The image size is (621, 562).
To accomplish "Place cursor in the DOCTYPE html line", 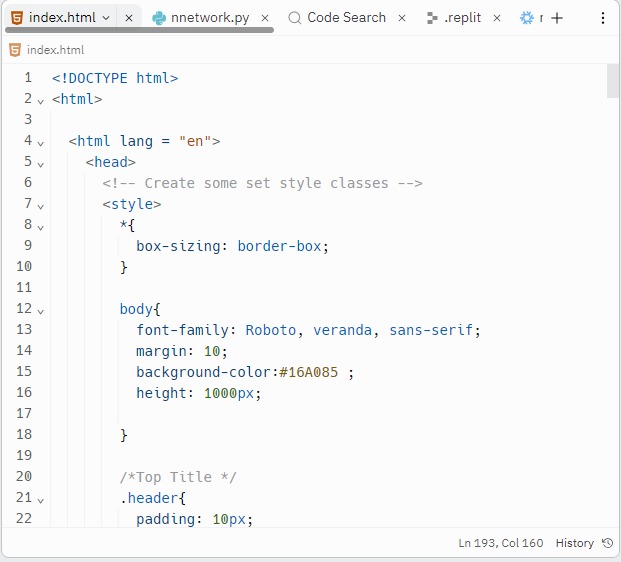I will 115,78.
